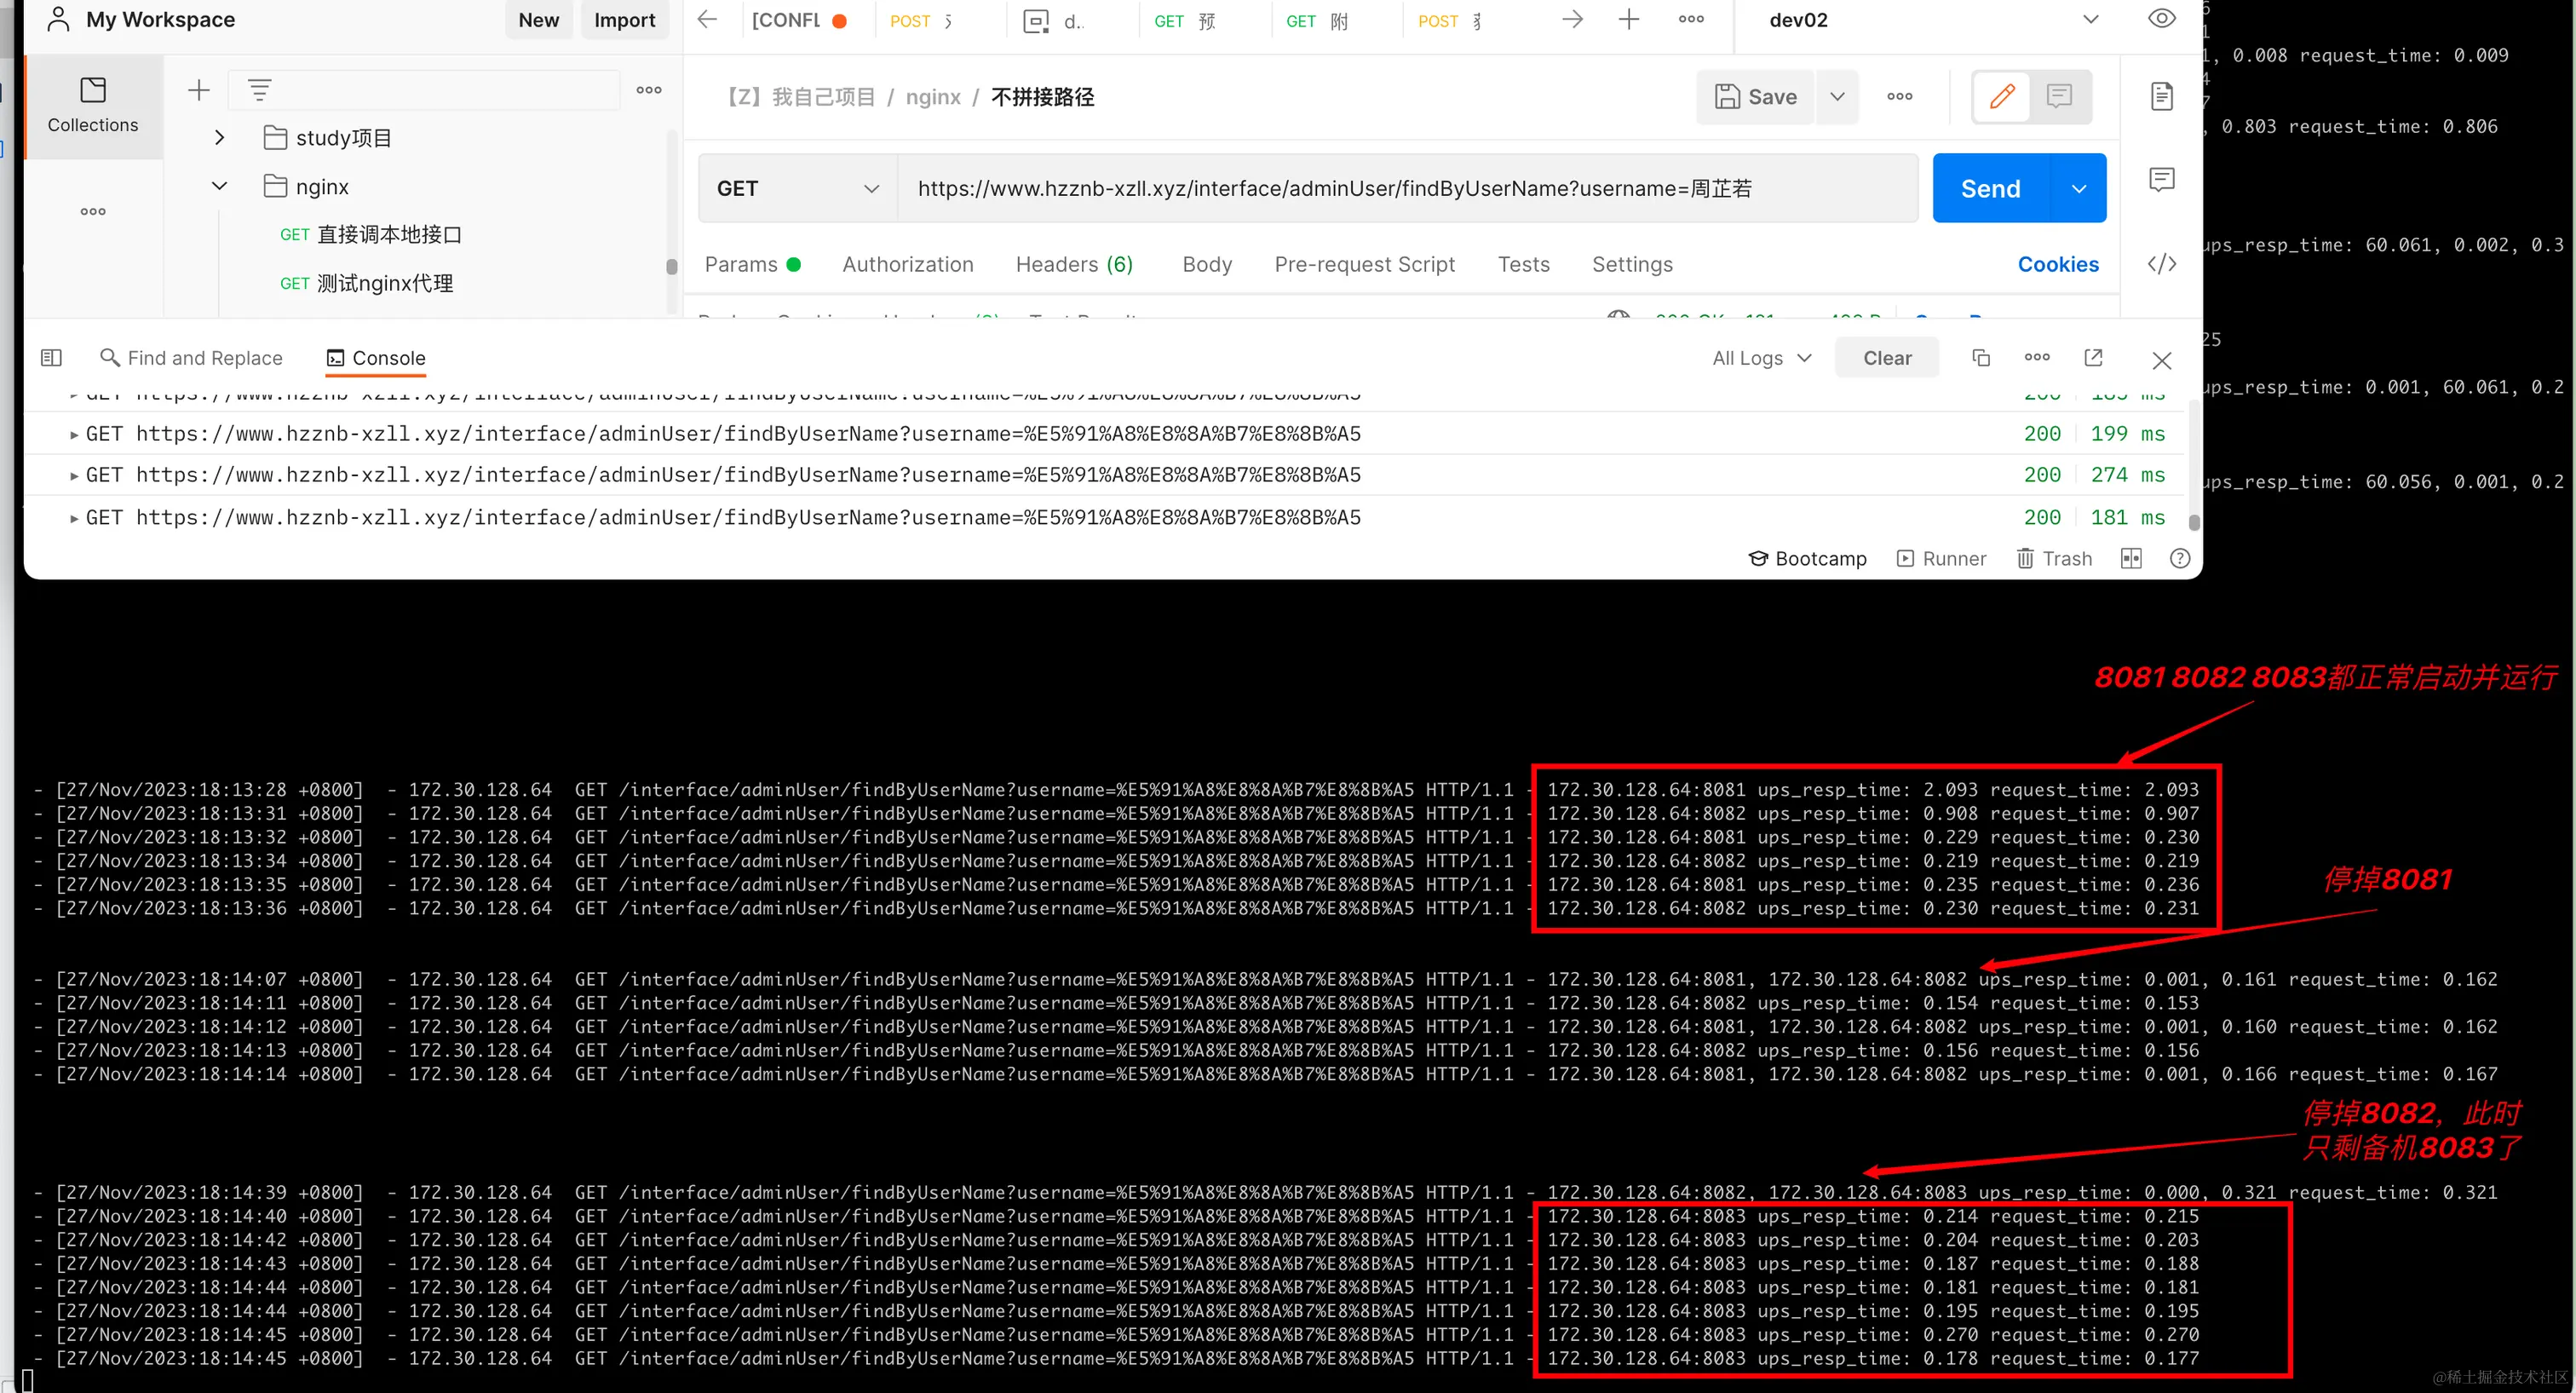Open help icon in status bar
The height and width of the screenshot is (1393, 2576).
[x=2180, y=558]
